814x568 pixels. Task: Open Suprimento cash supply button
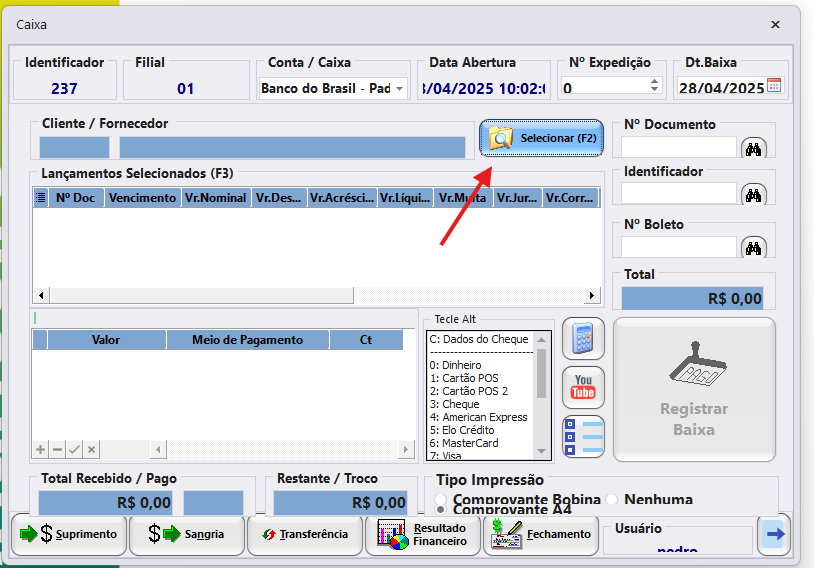pyautogui.click(x=69, y=534)
